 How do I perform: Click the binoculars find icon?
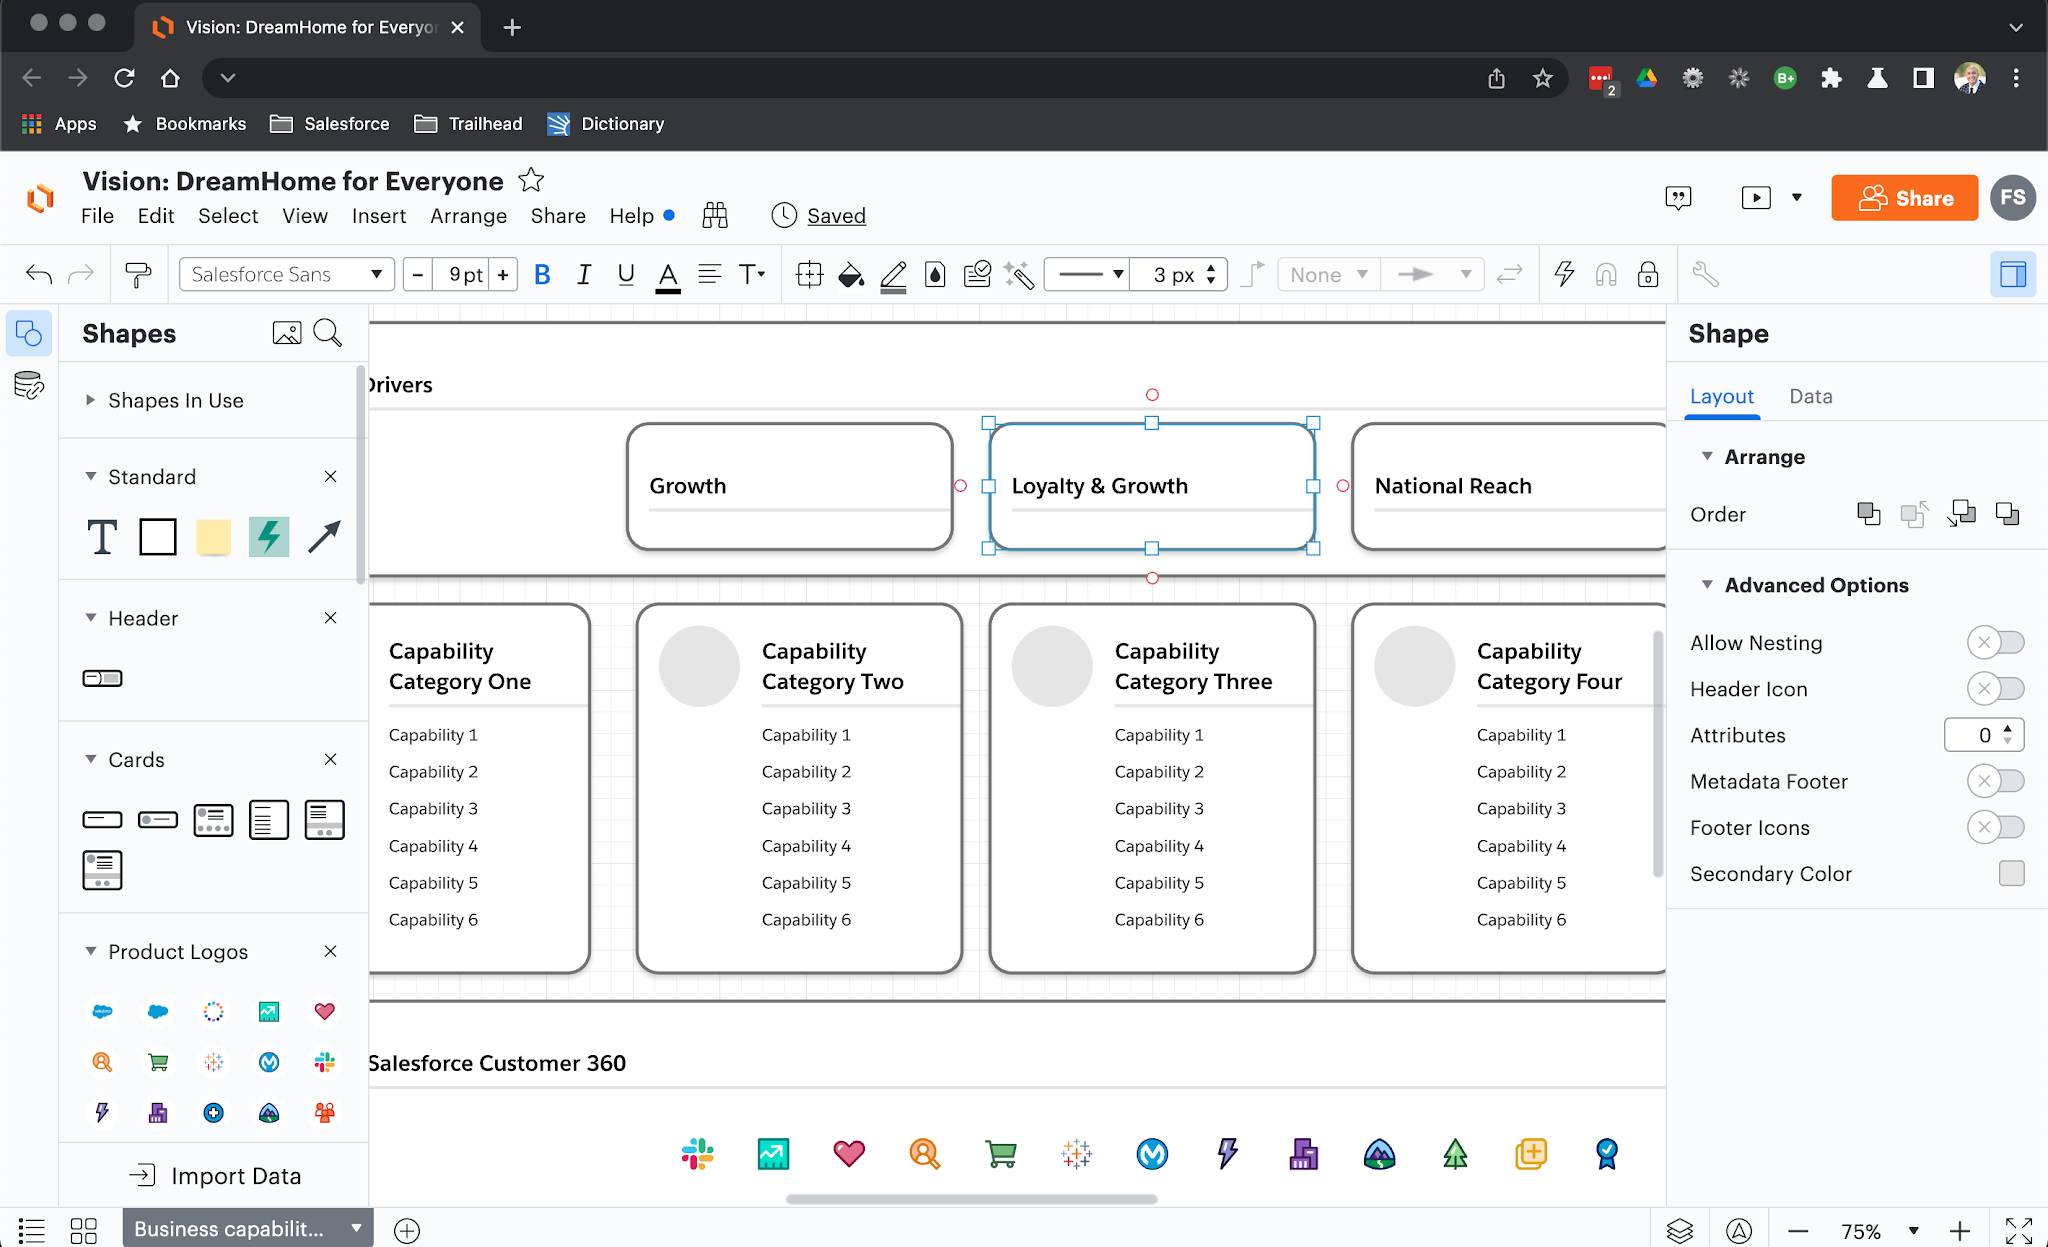pyautogui.click(x=715, y=215)
